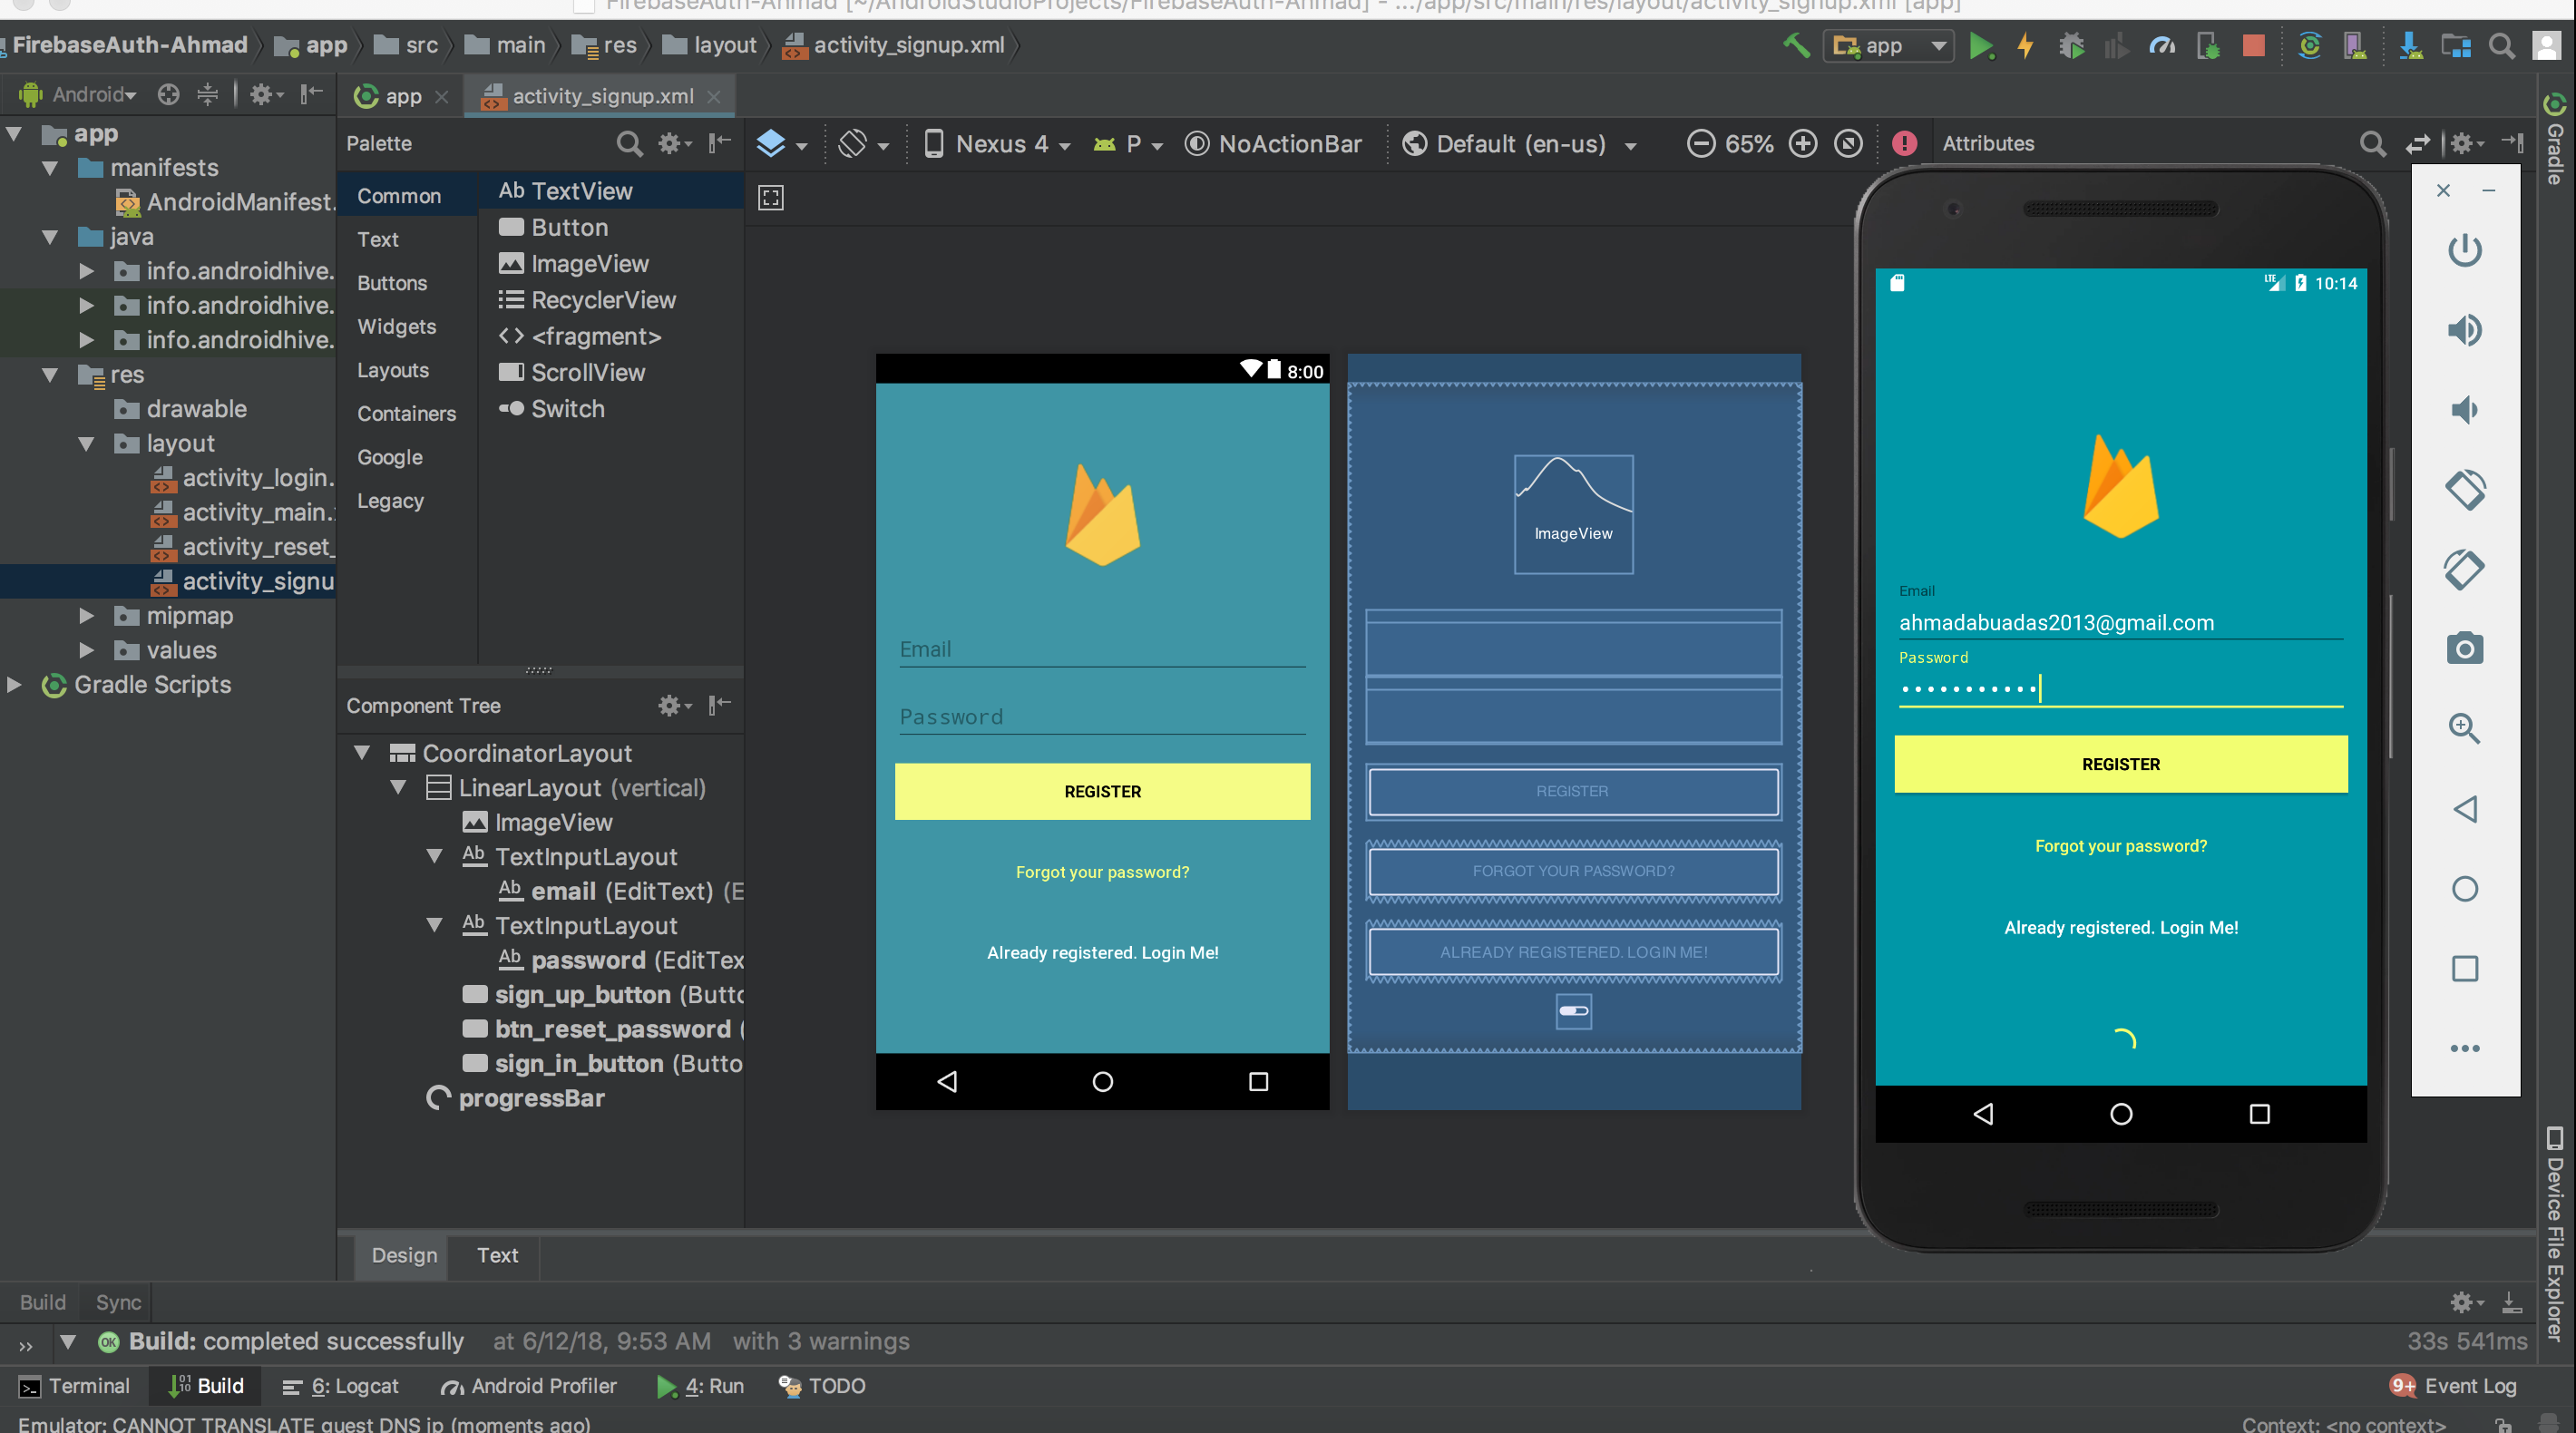Toggle the Switch widget in the blueprint preview
The image size is (2576, 1433).
tap(1573, 1011)
